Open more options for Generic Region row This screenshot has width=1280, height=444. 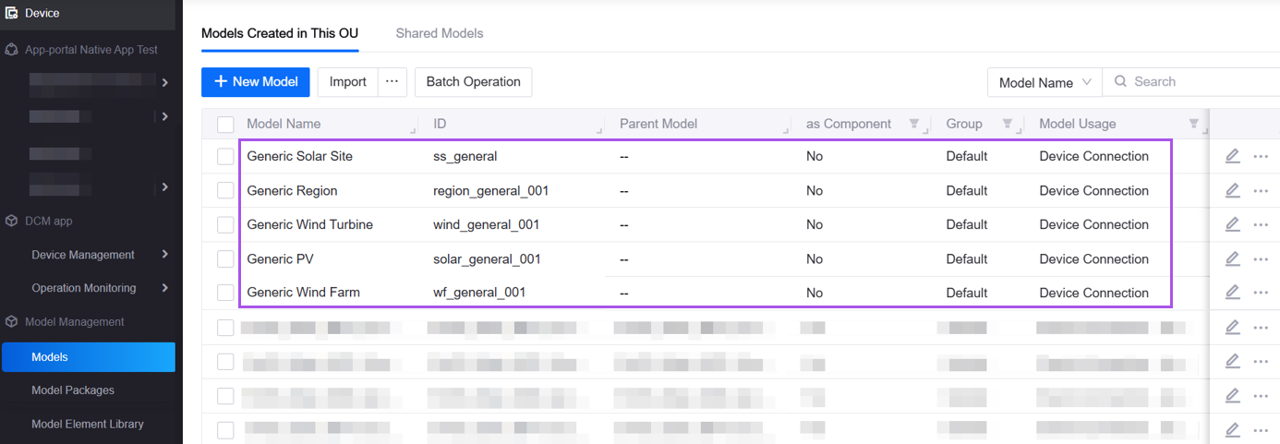point(1260,191)
